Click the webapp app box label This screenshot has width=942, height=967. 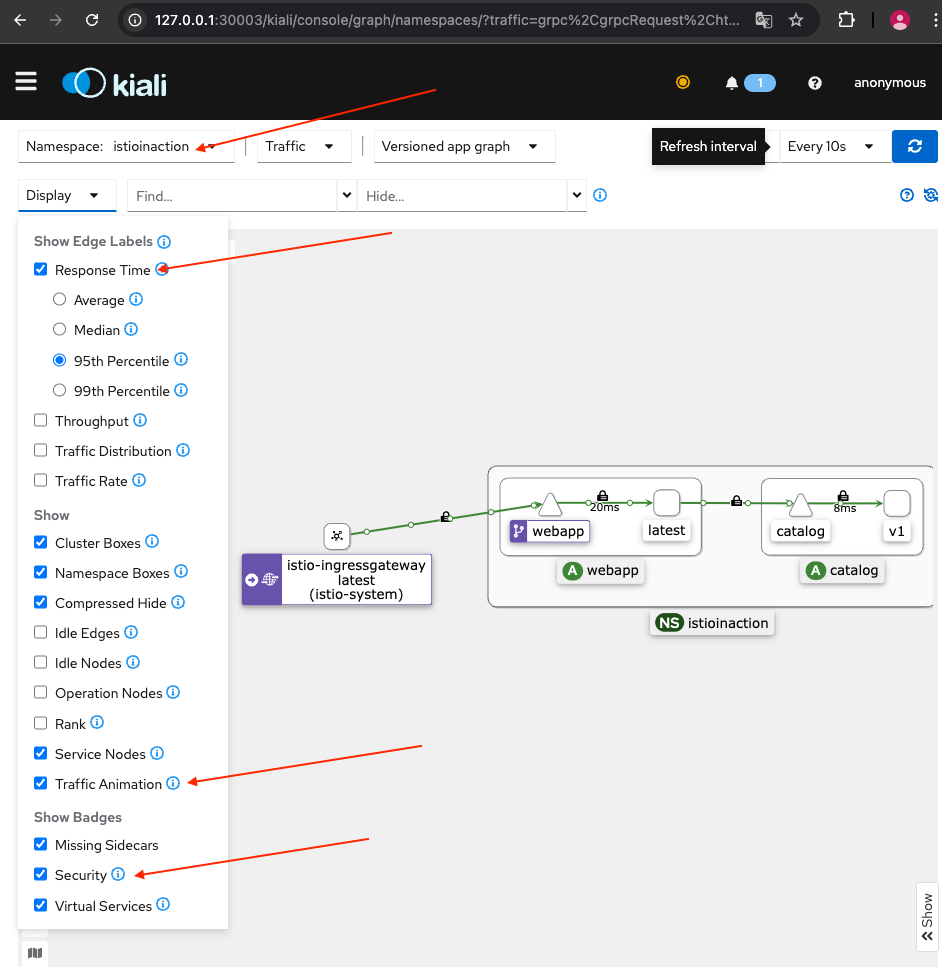click(600, 570)
